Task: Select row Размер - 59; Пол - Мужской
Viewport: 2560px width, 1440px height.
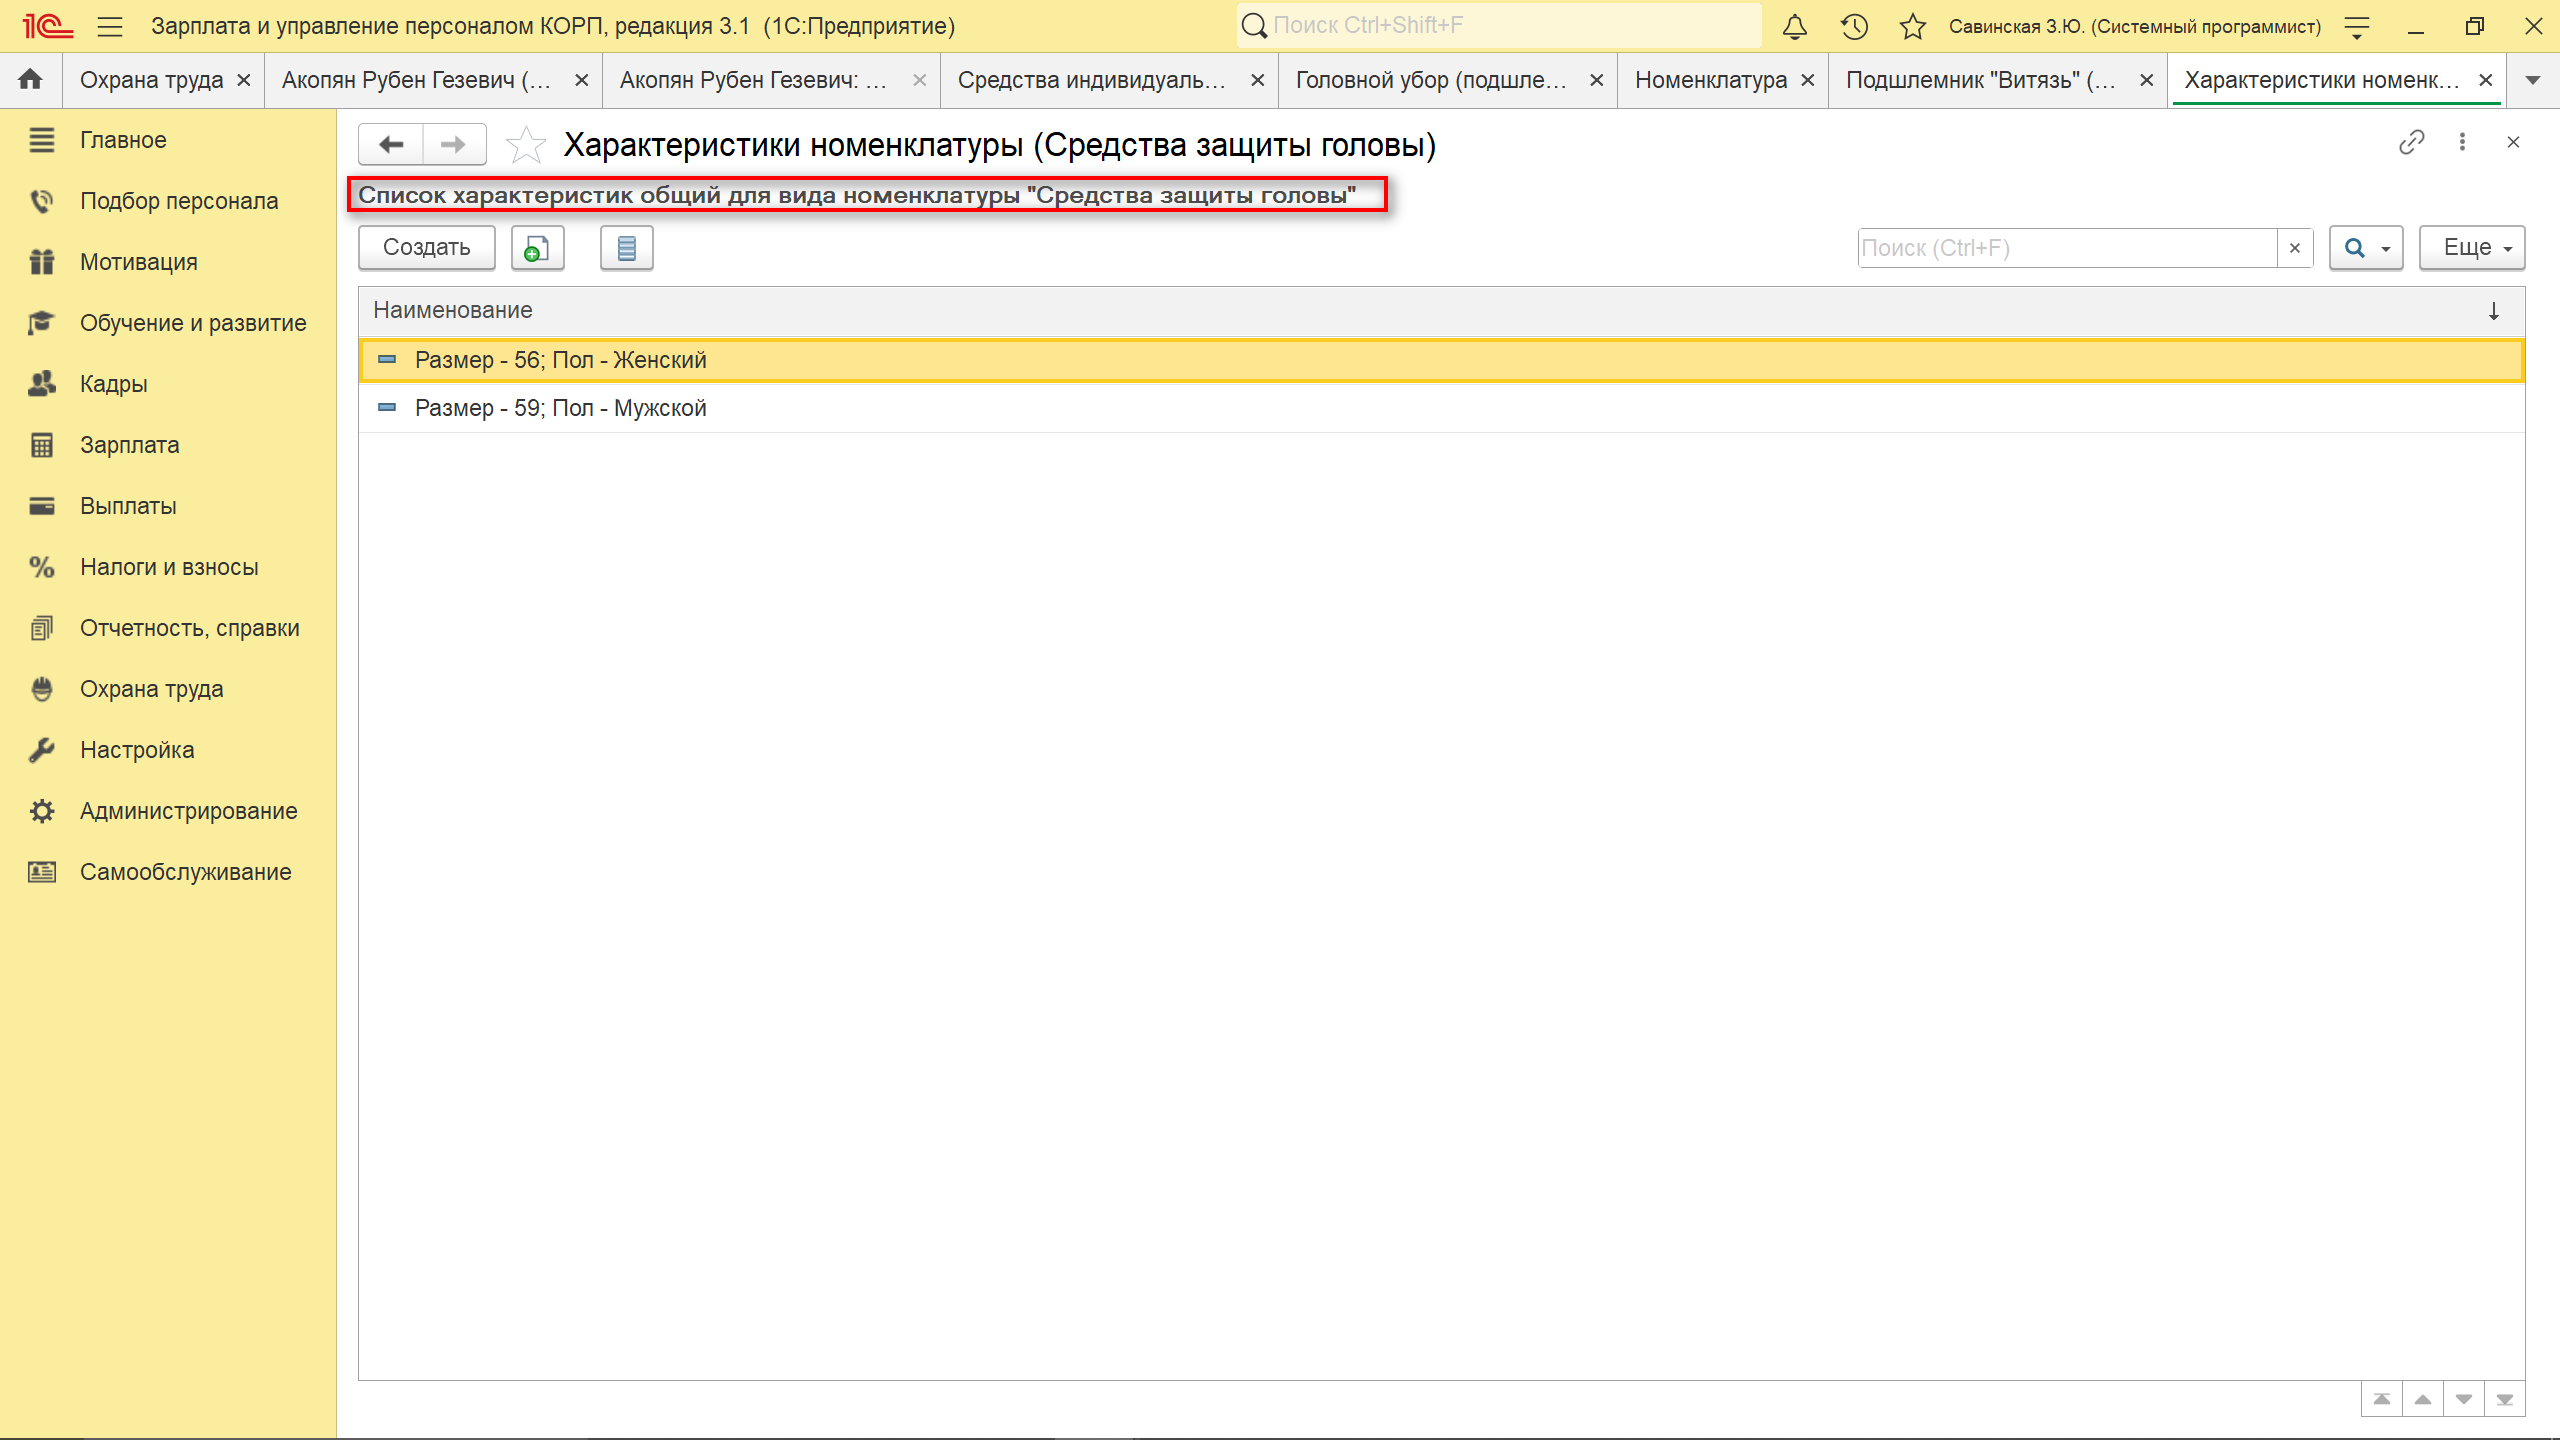Action: 560,408
